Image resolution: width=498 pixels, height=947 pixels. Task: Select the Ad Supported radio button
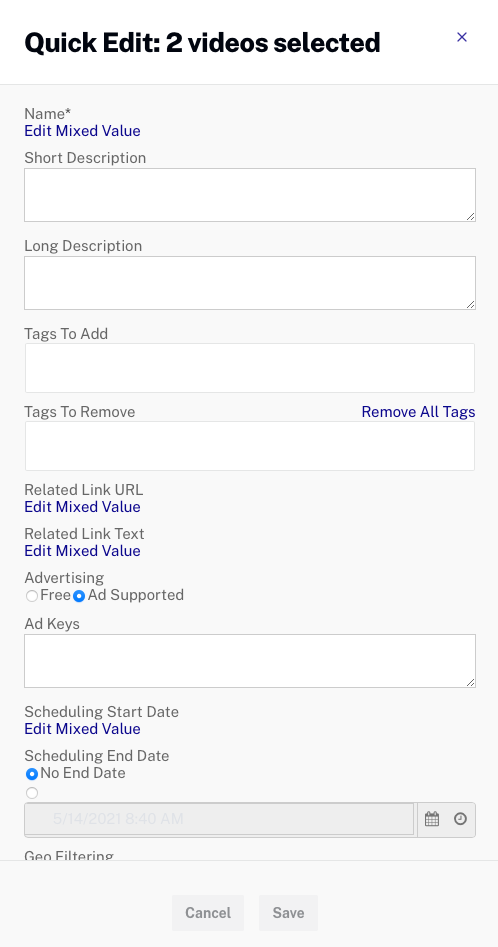coord(79,596)
